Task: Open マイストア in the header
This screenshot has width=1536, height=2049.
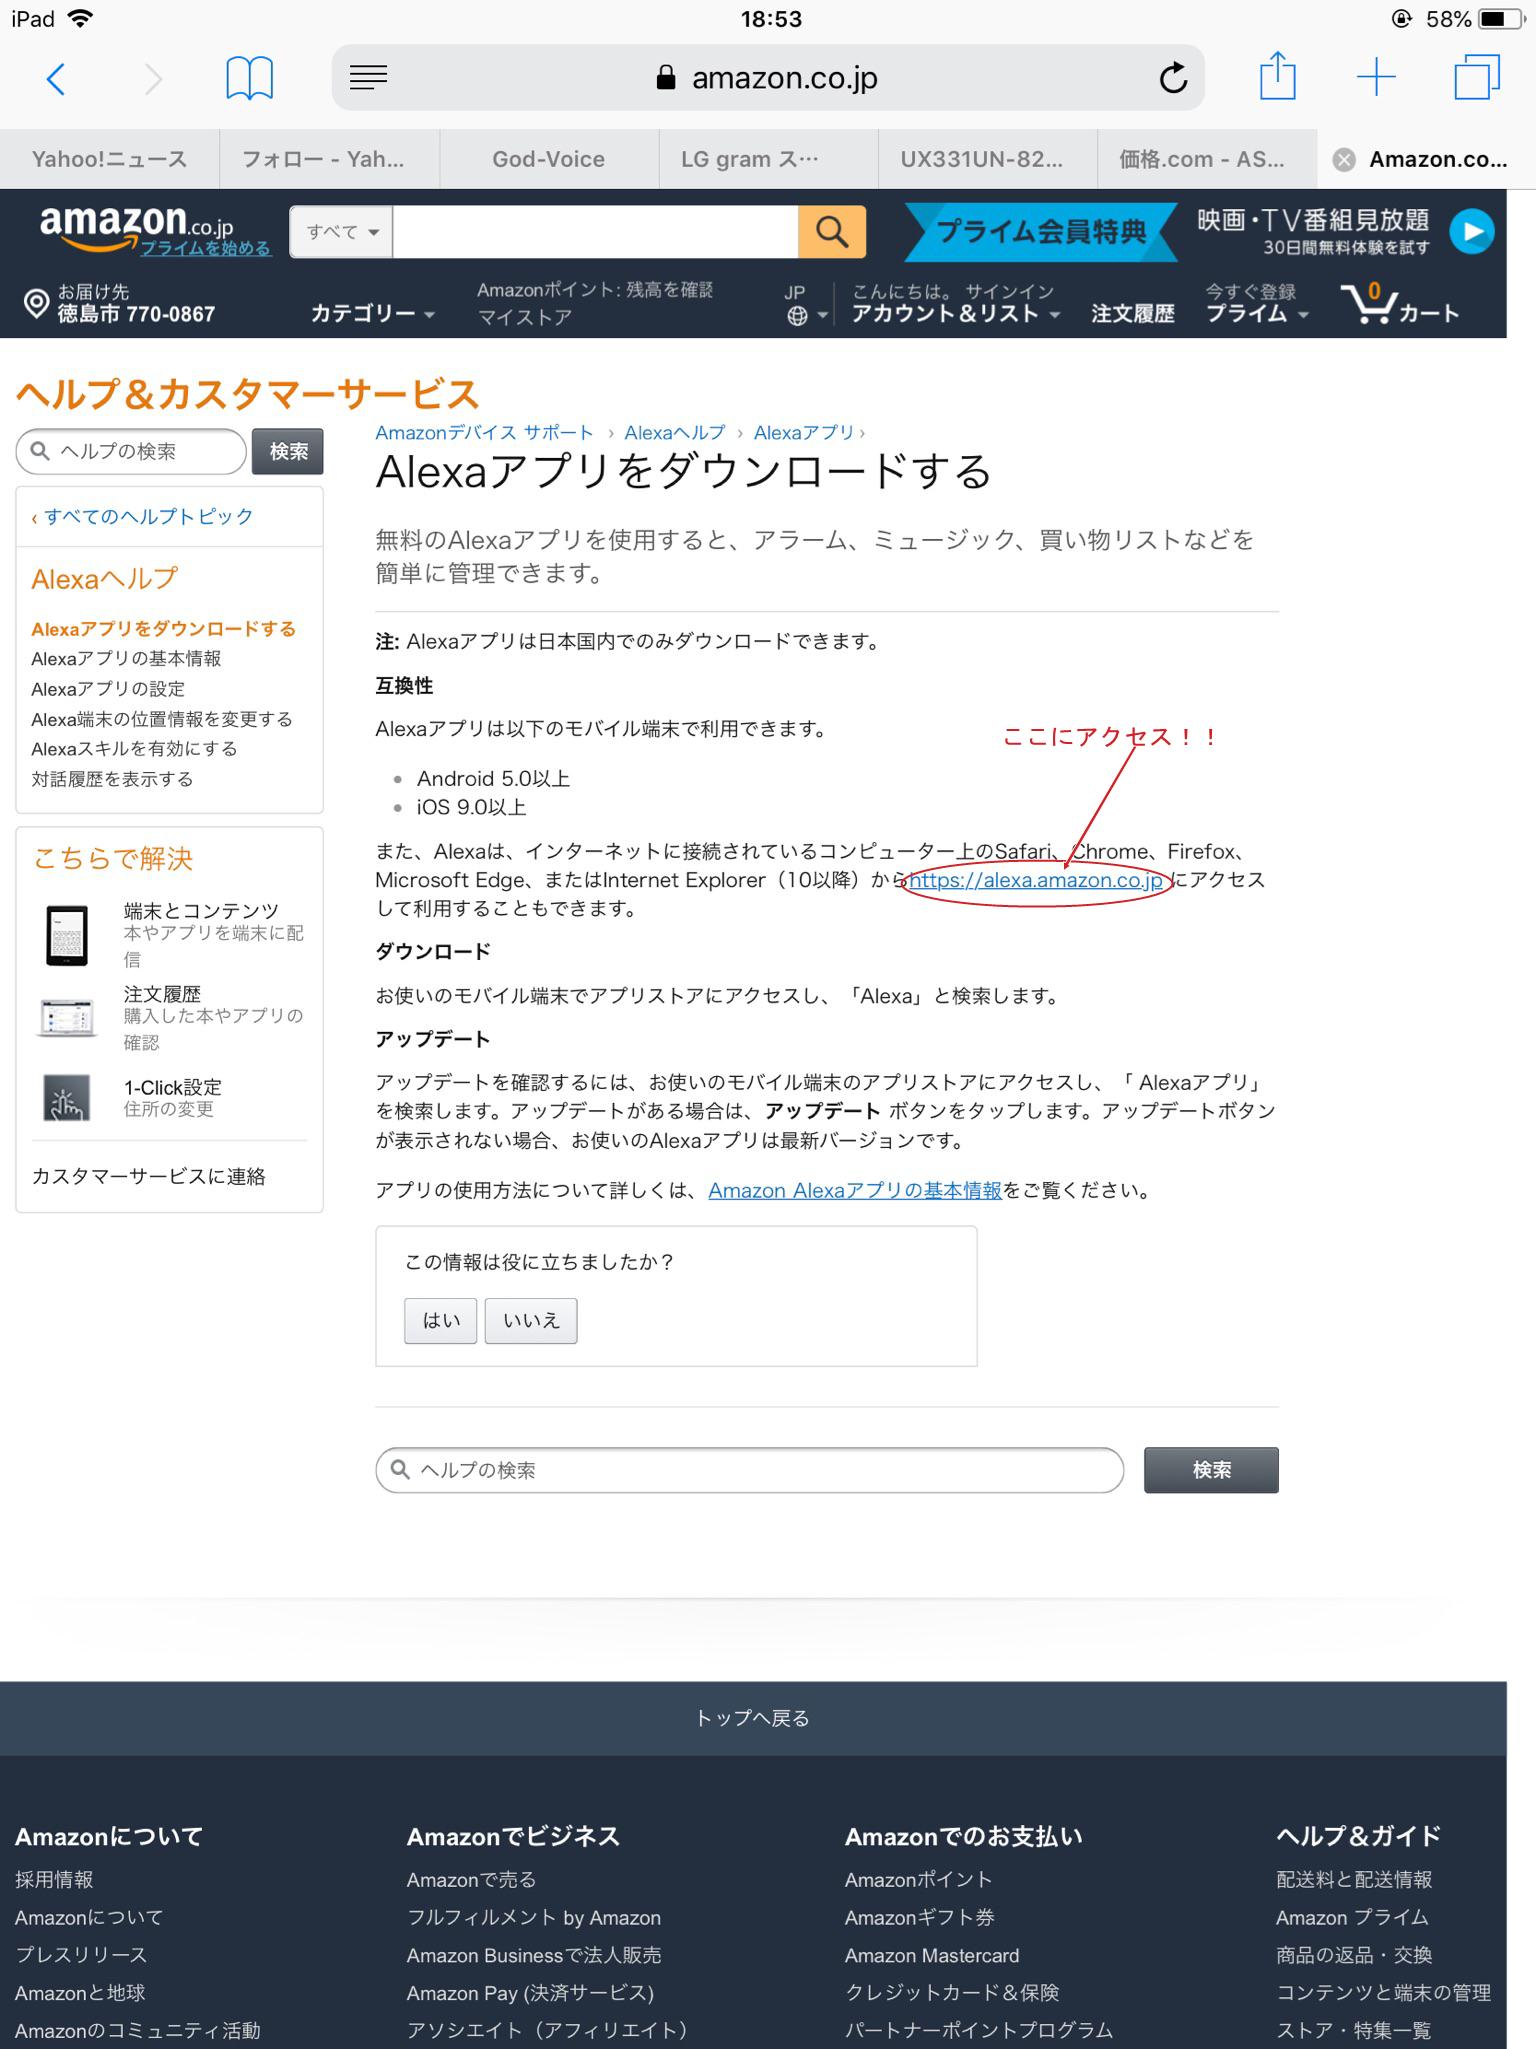Action: (x=524, y=317)
